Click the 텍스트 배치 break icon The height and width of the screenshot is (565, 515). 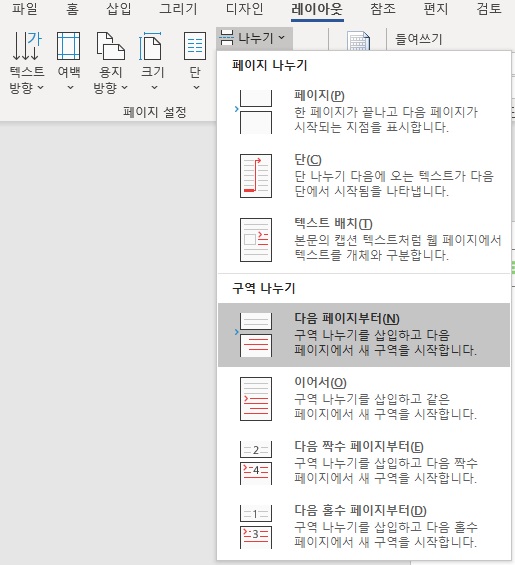click(256, 240)
